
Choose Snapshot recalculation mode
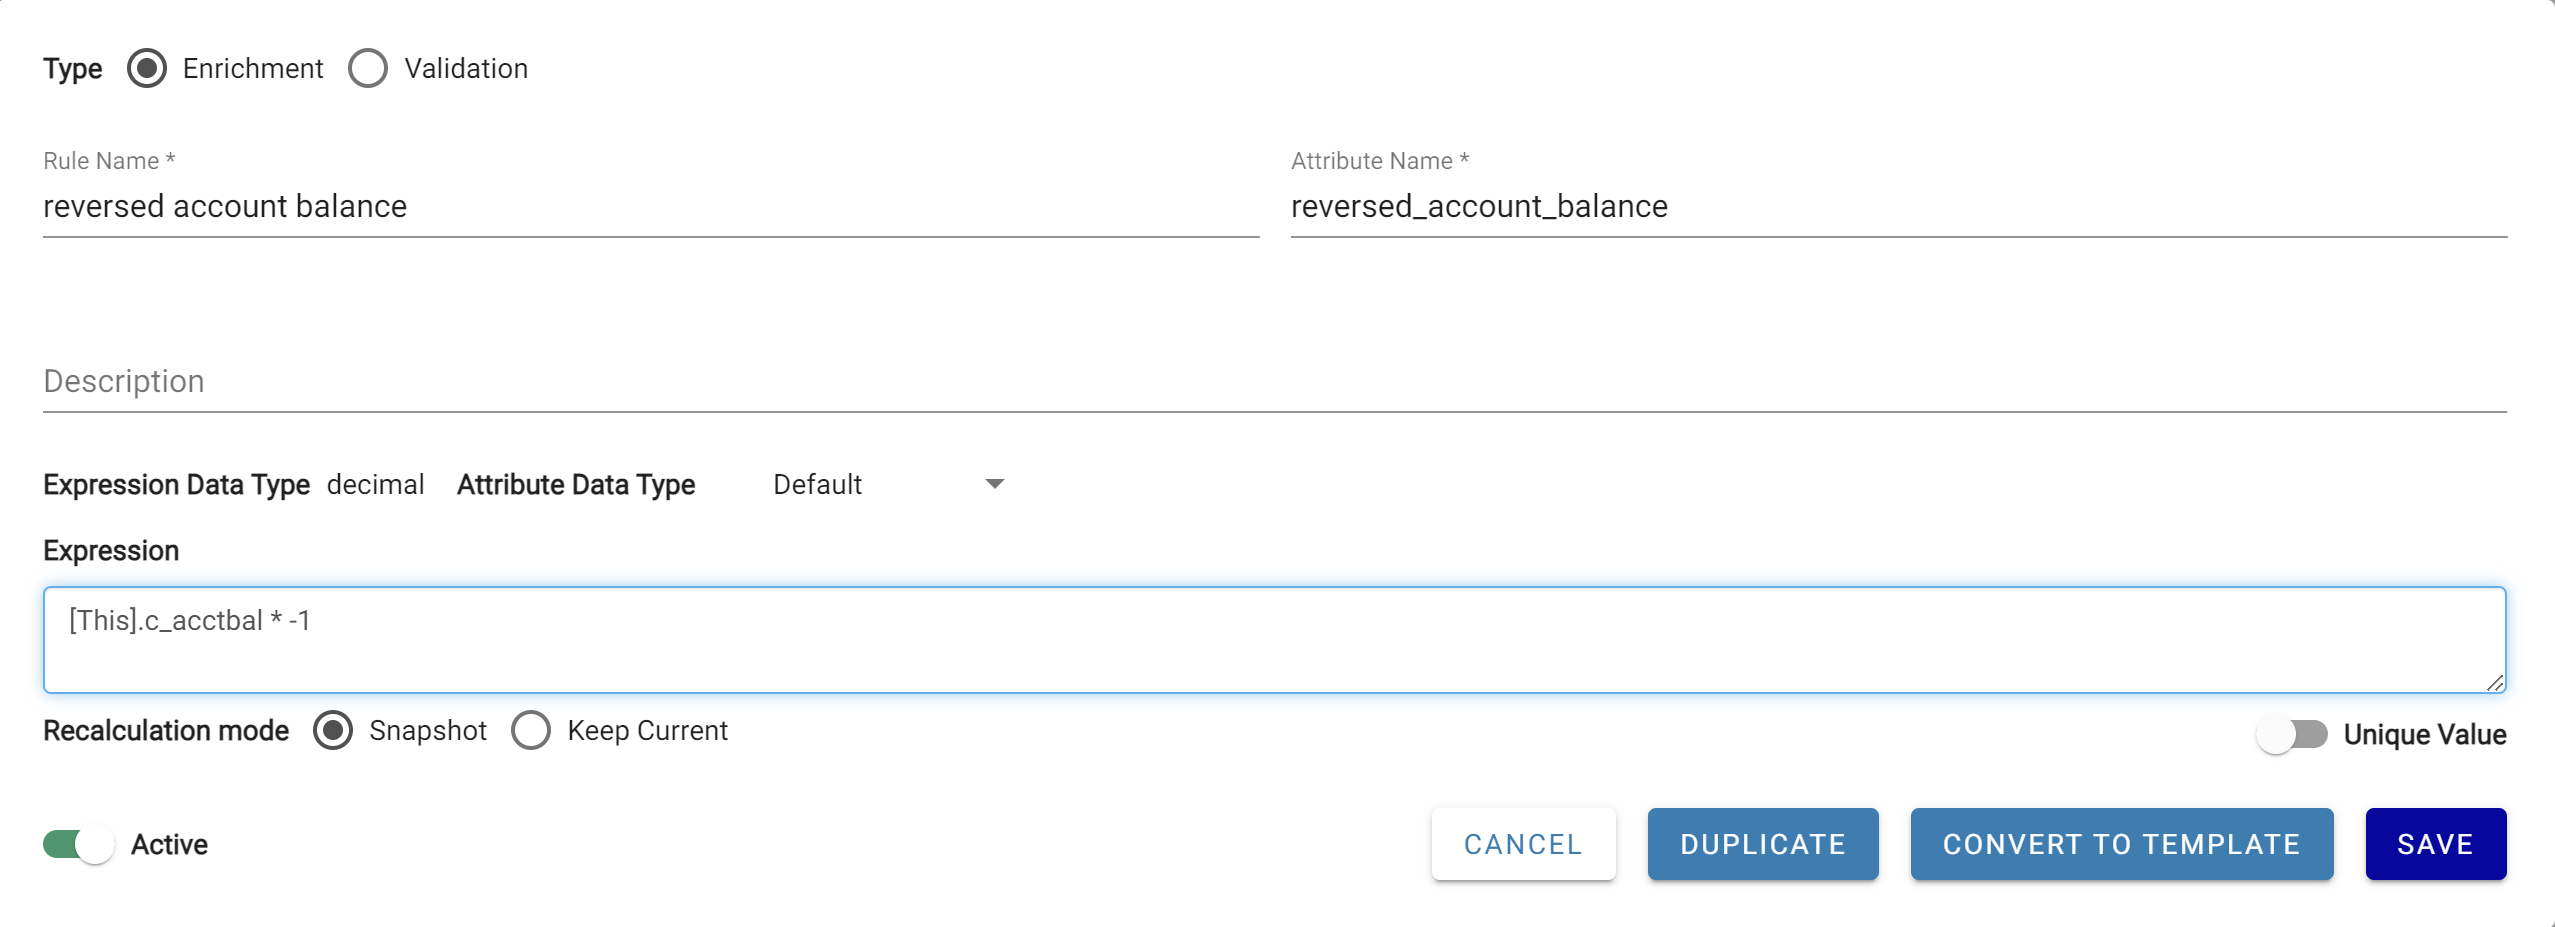[x=333, y=731]
